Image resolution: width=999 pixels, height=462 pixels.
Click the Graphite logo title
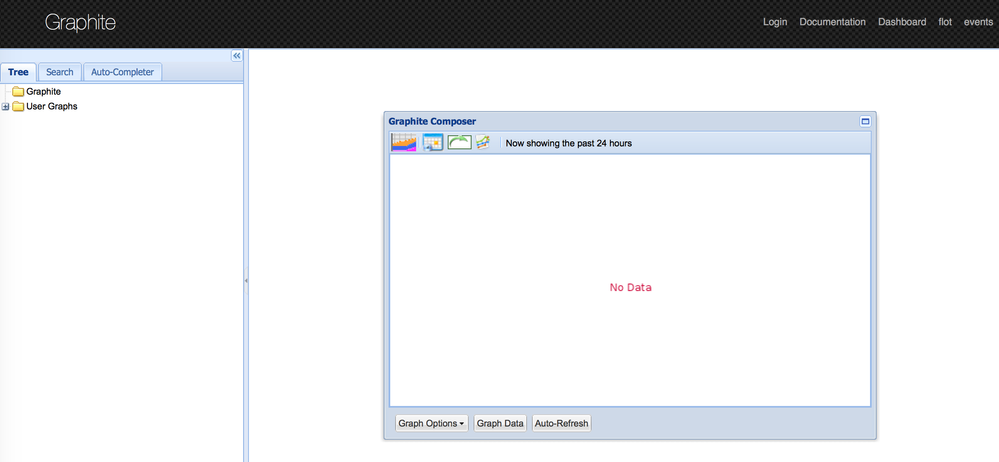pyautogui.click(x=80, y=23)
